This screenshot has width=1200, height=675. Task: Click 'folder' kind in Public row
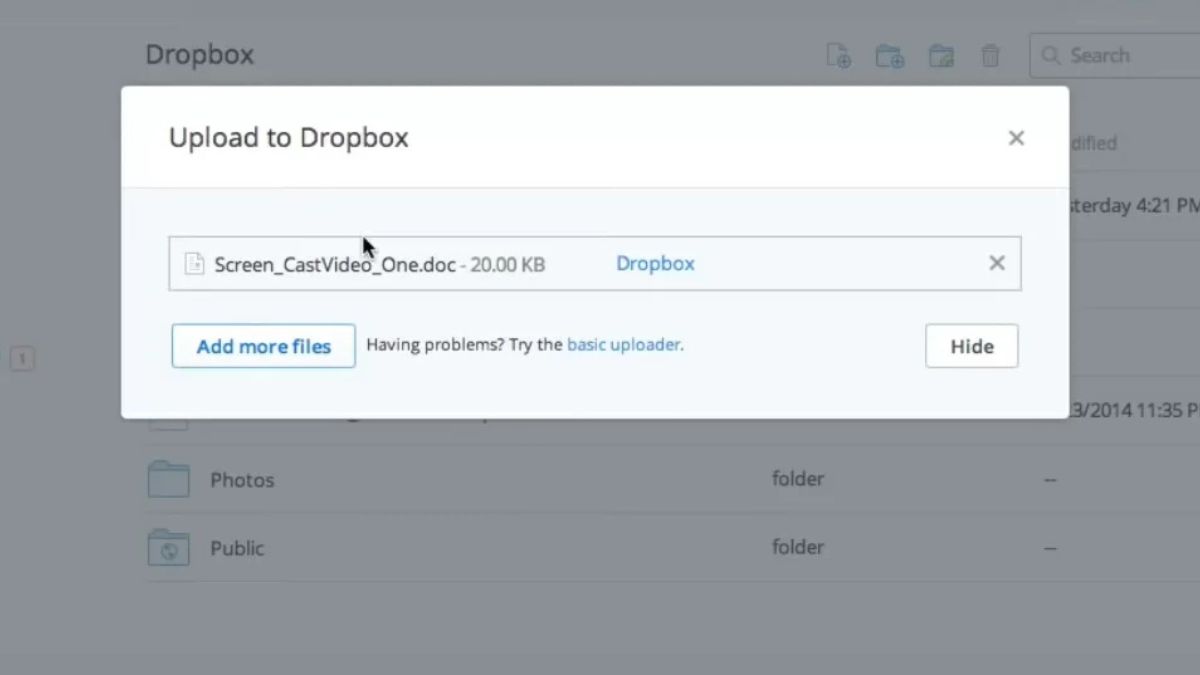(798, 547)
